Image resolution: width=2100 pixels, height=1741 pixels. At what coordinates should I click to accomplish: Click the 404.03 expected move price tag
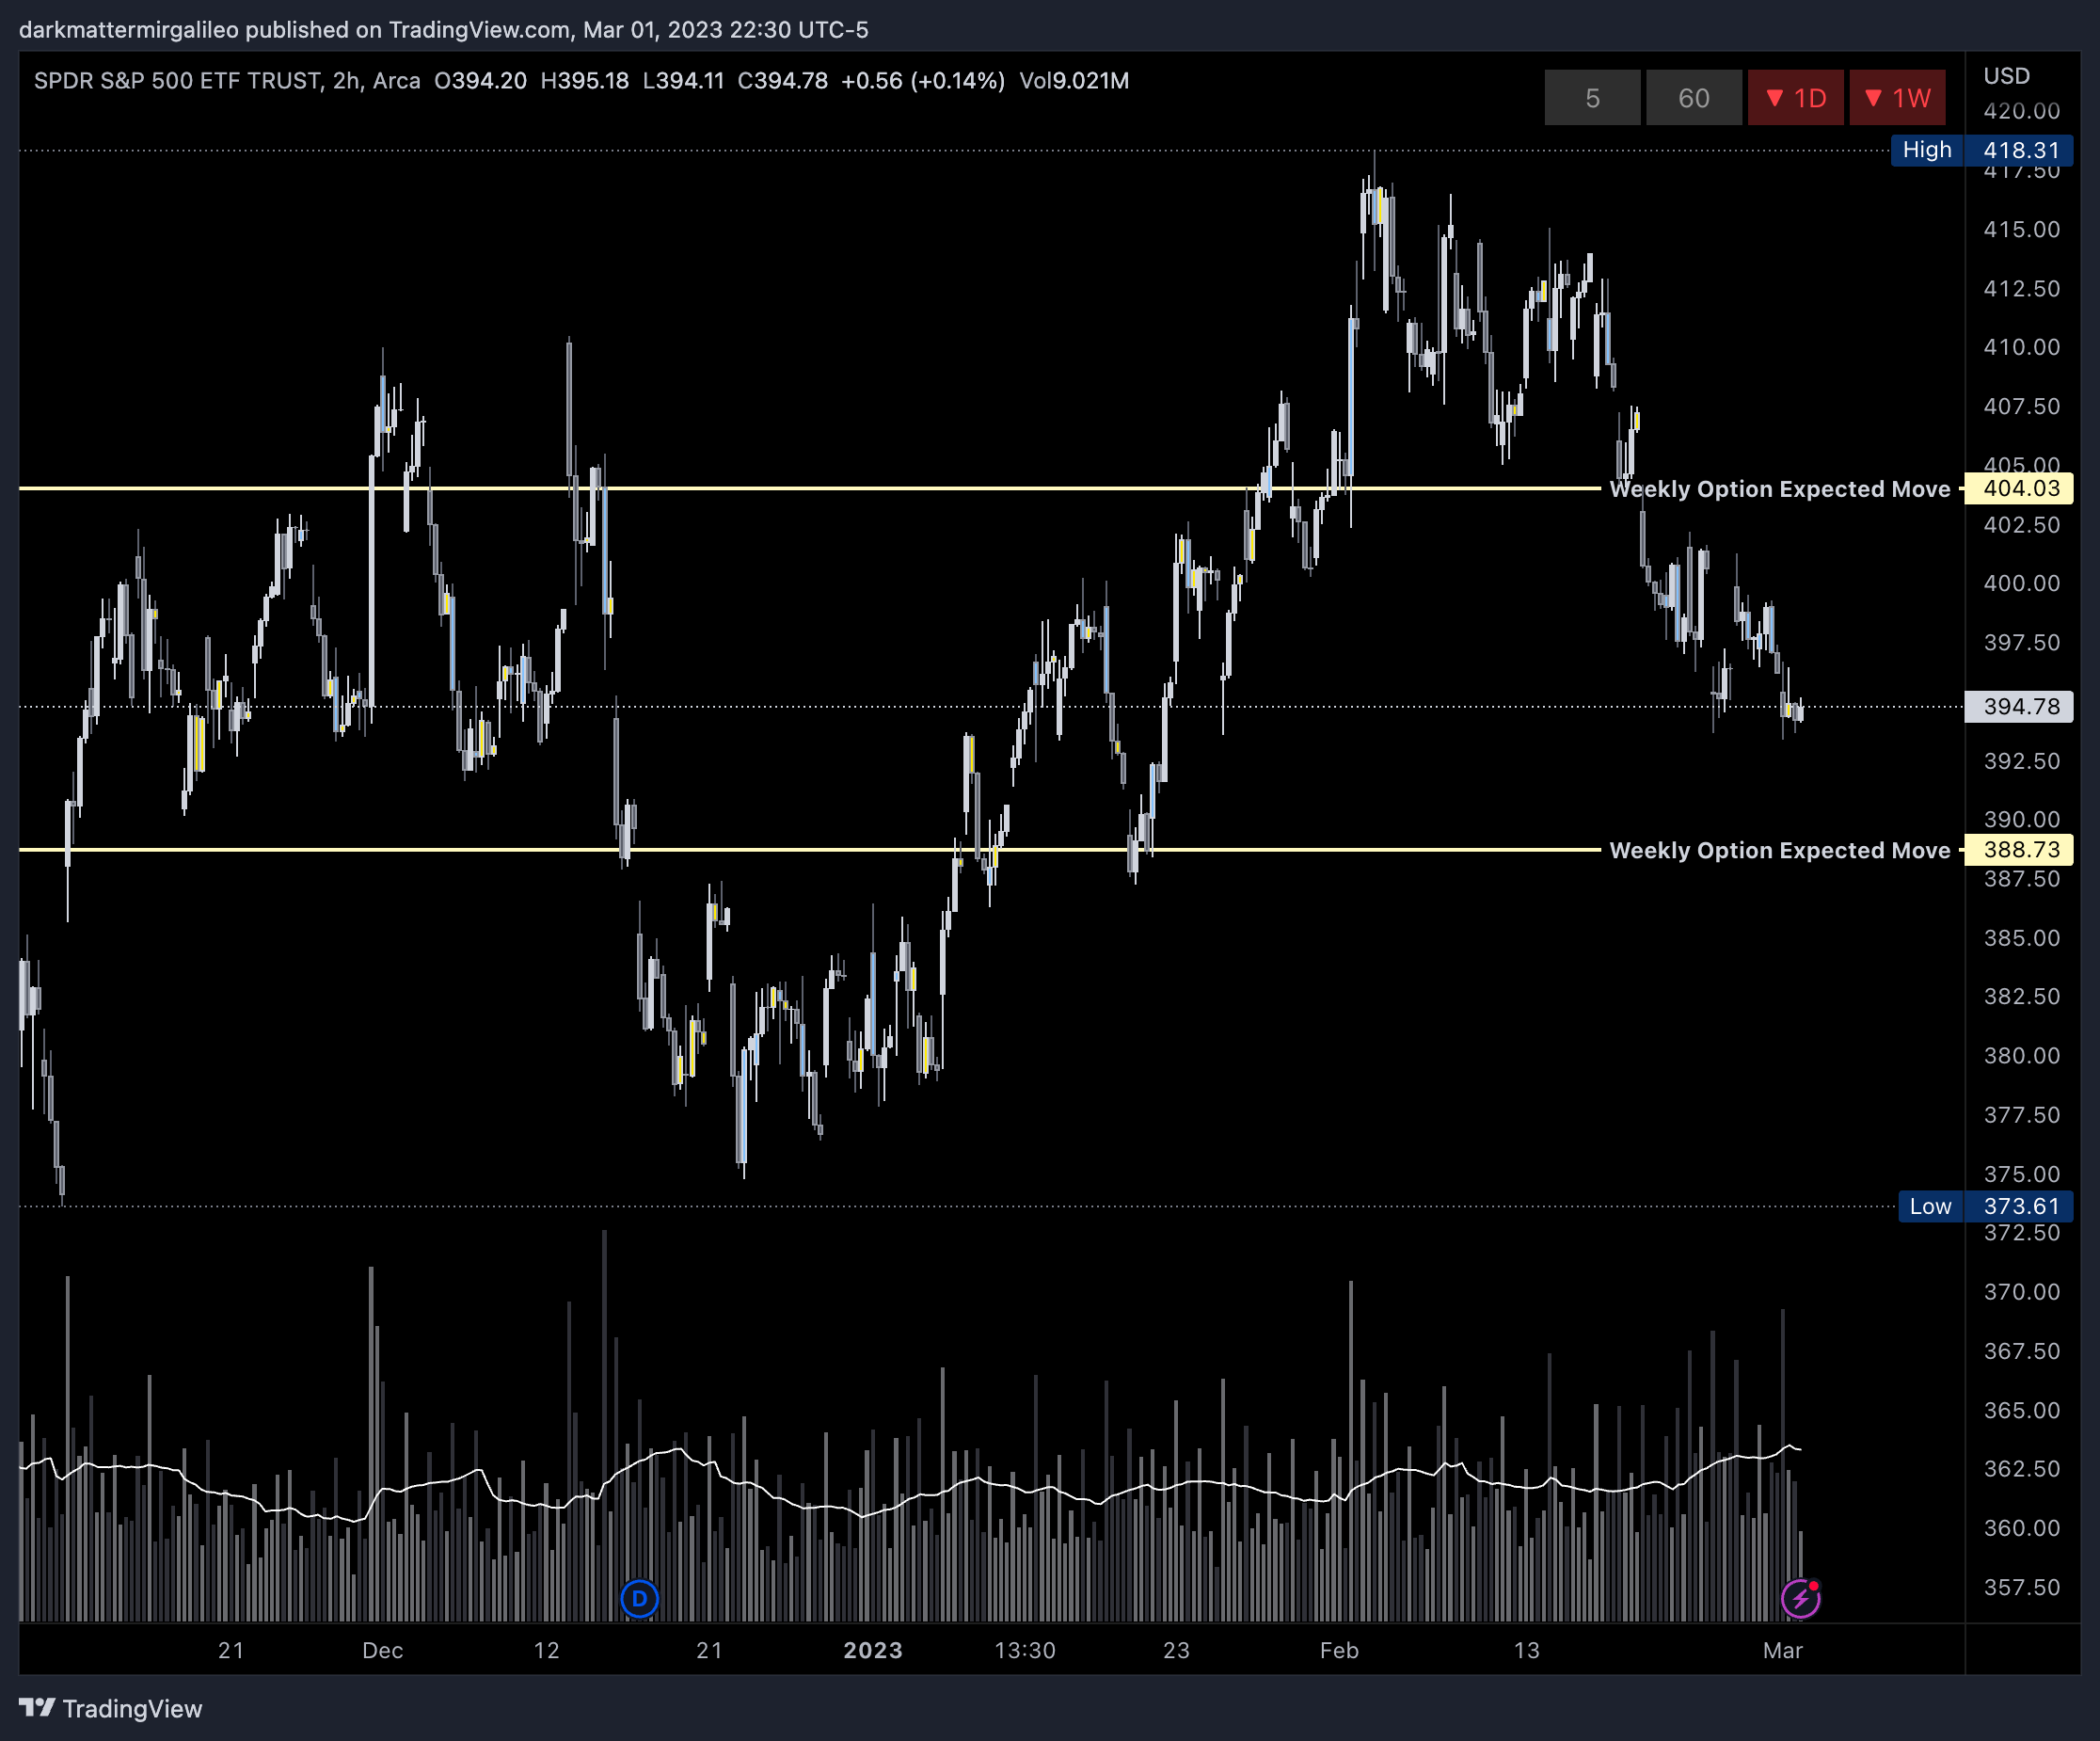pos(2020,489)
